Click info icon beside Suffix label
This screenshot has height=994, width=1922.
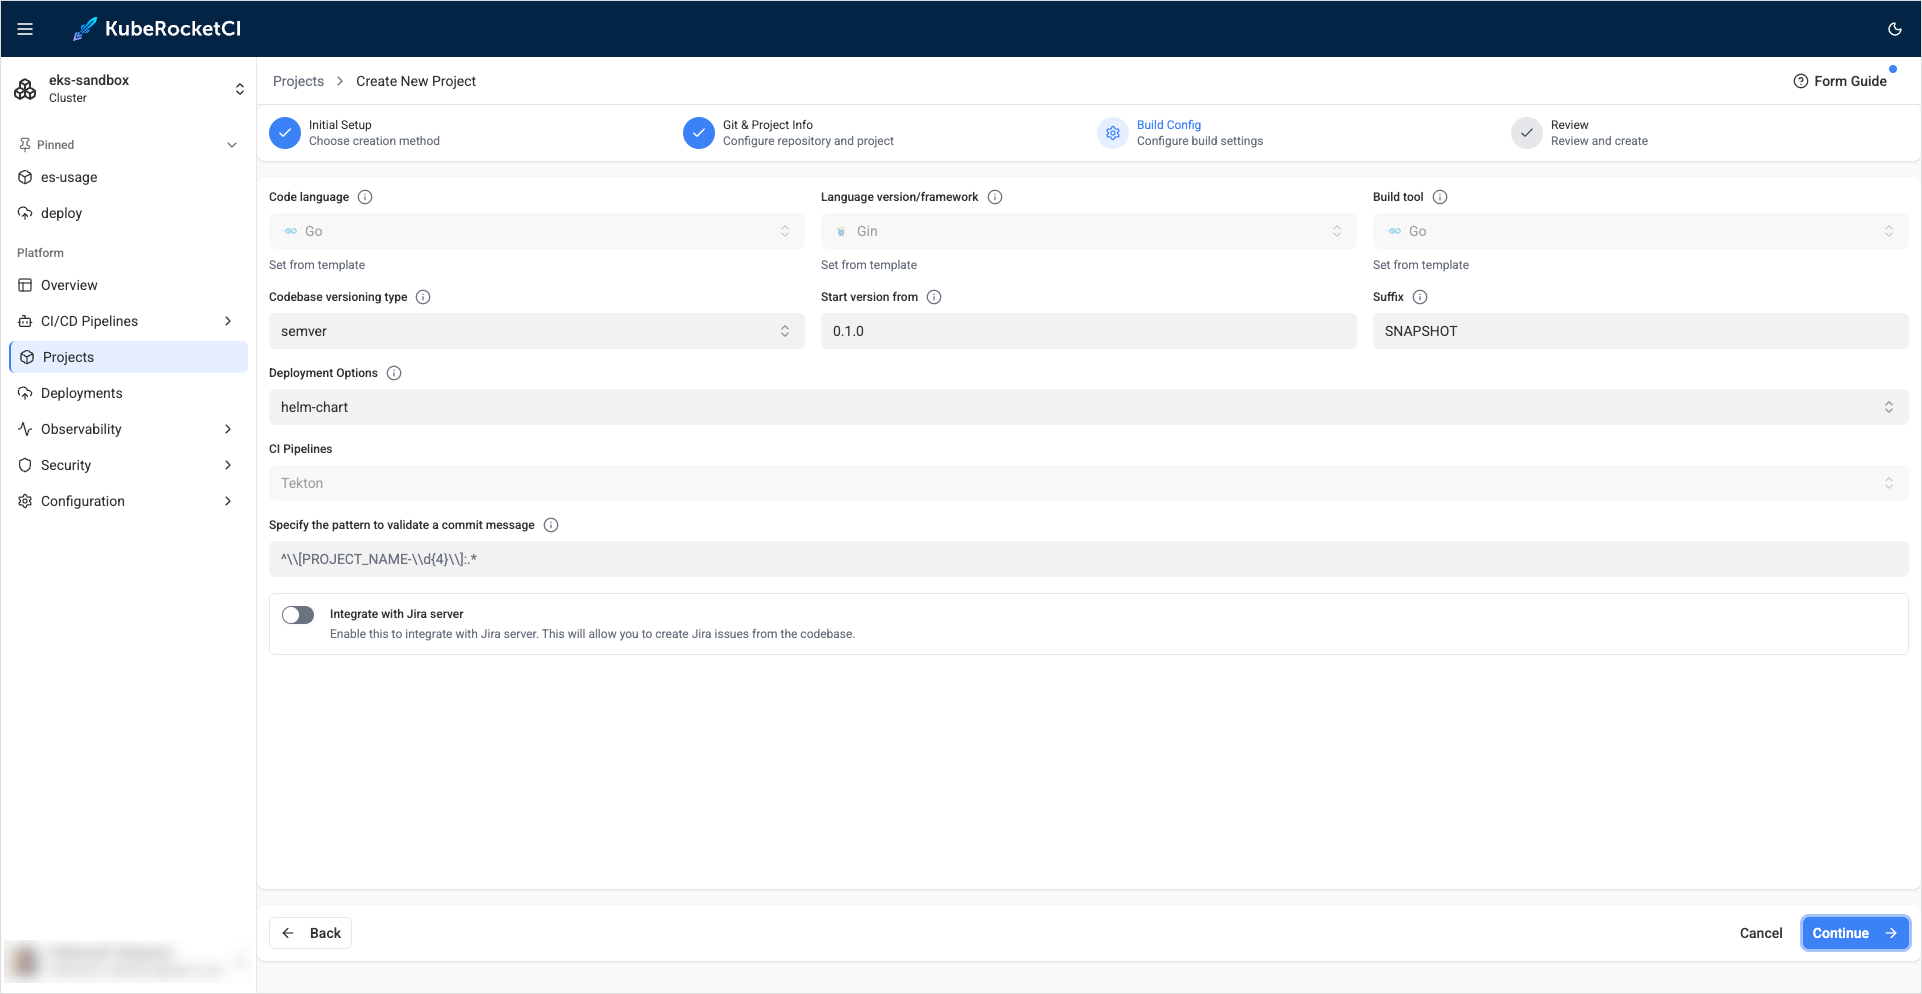tap(1420, 297)
